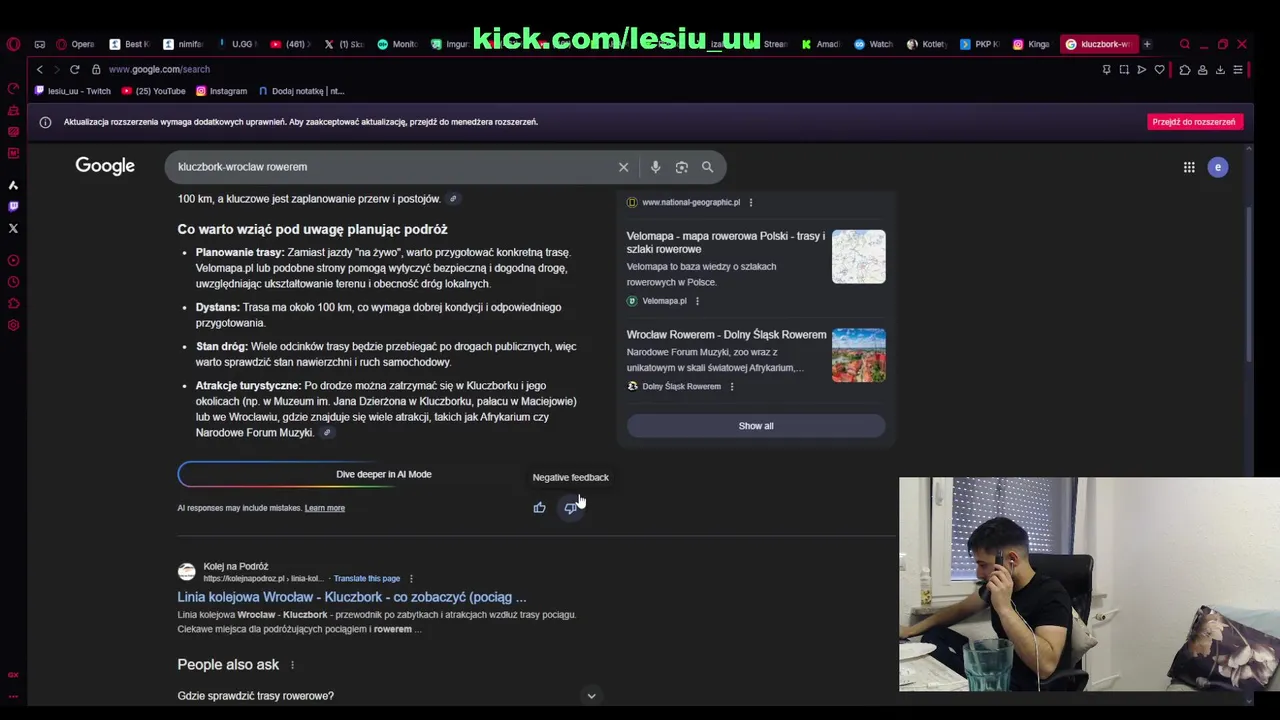Click the thumbs up feedback icon
The image size is (1280, 720).
tap(539, 508)
